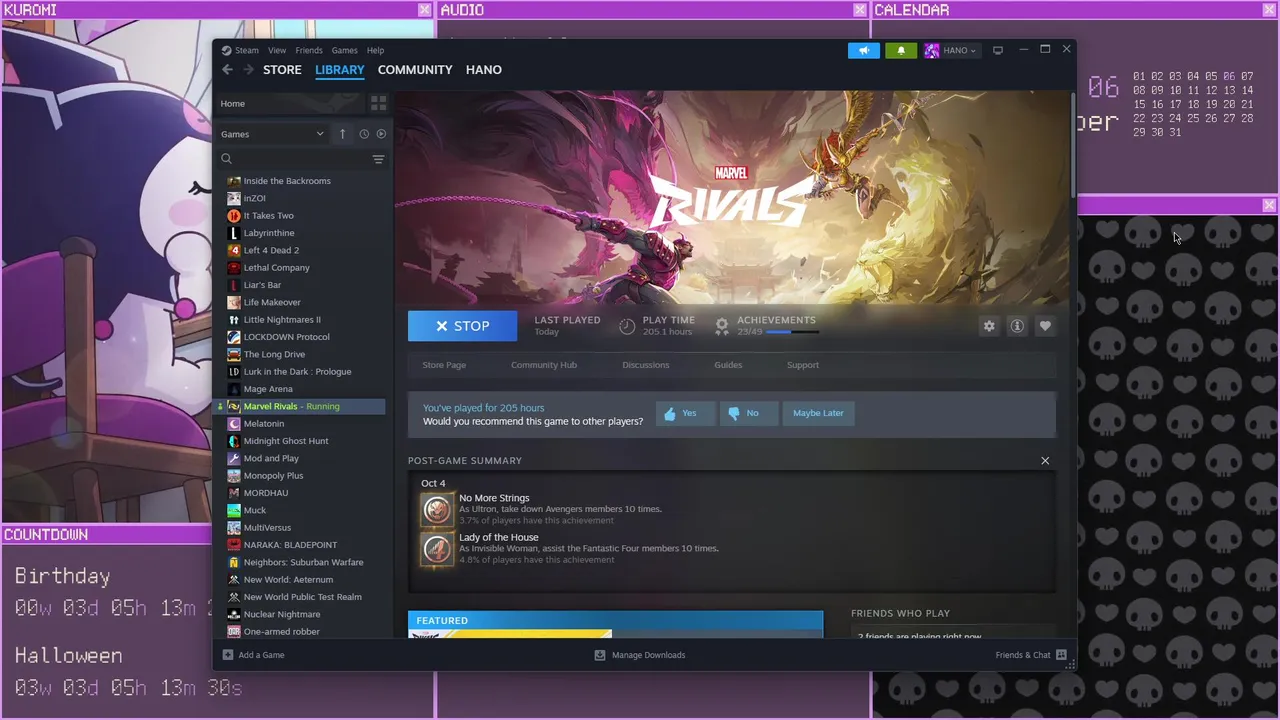Switch to the COMMUNITY tab
The image size is (1280, 720).
[x=415, y=70]
